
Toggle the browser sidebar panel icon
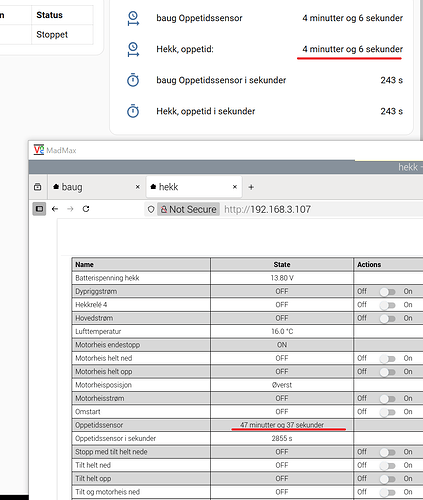pos(39,209)
